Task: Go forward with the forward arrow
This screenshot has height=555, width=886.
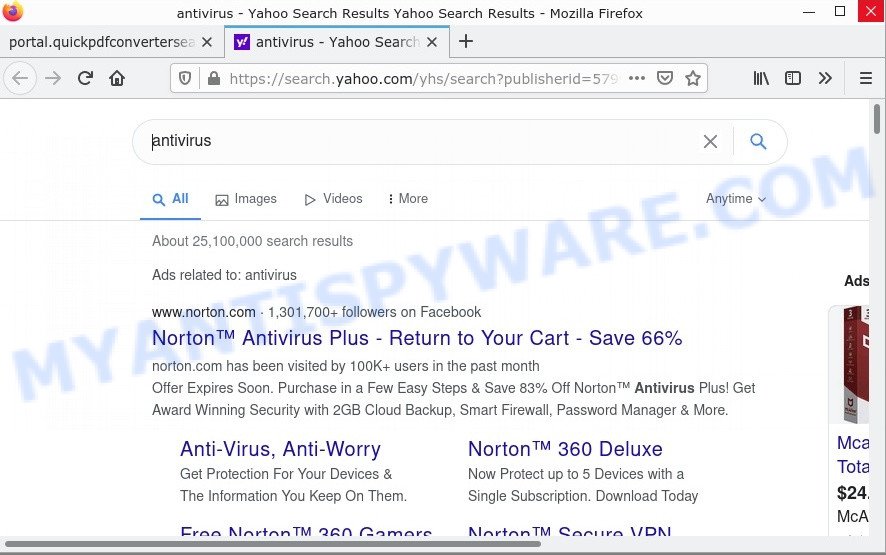Action: [x=53, y=78]
